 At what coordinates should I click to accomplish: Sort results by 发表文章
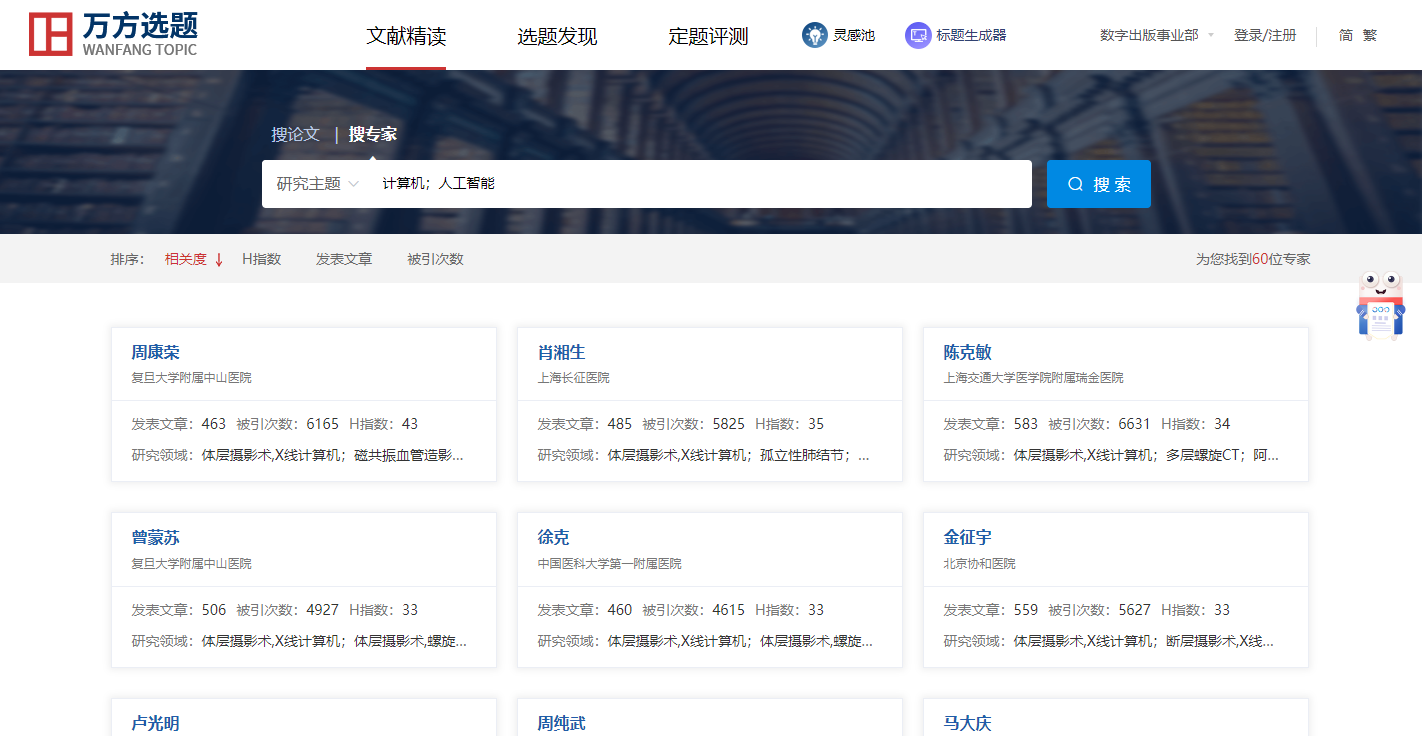tap(344, 259)
